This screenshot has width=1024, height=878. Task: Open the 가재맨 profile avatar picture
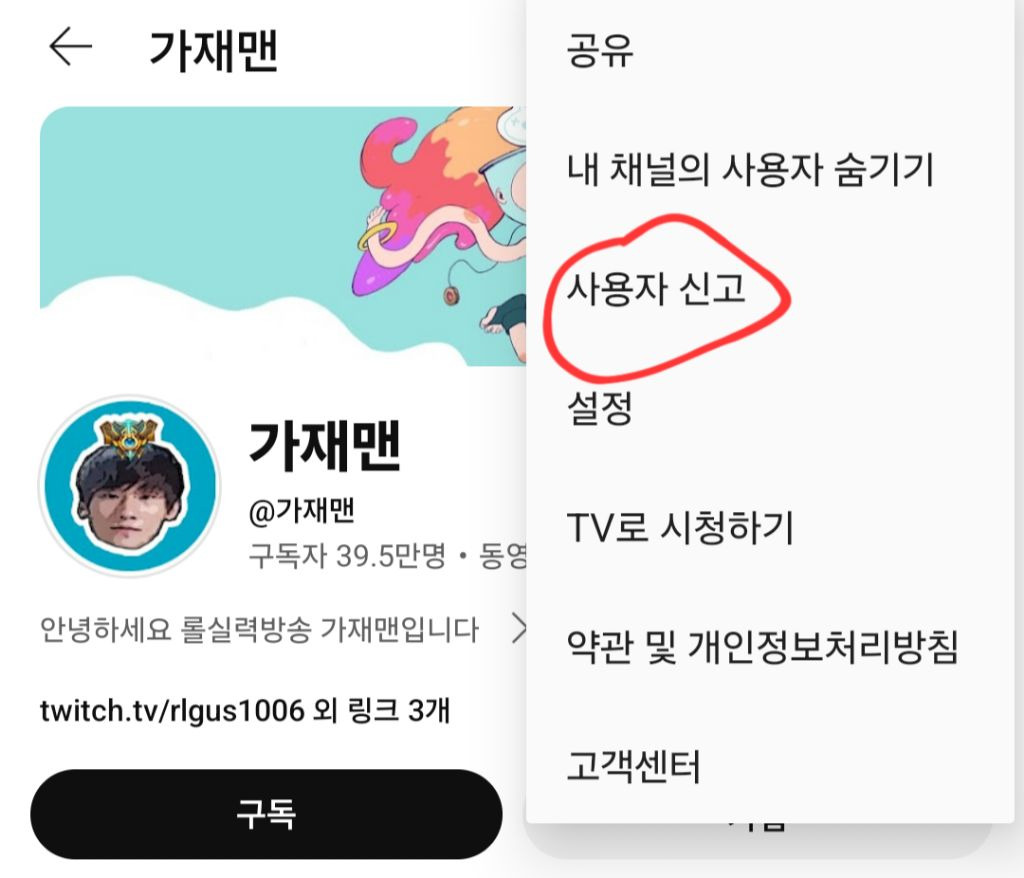tap(130, 485)
